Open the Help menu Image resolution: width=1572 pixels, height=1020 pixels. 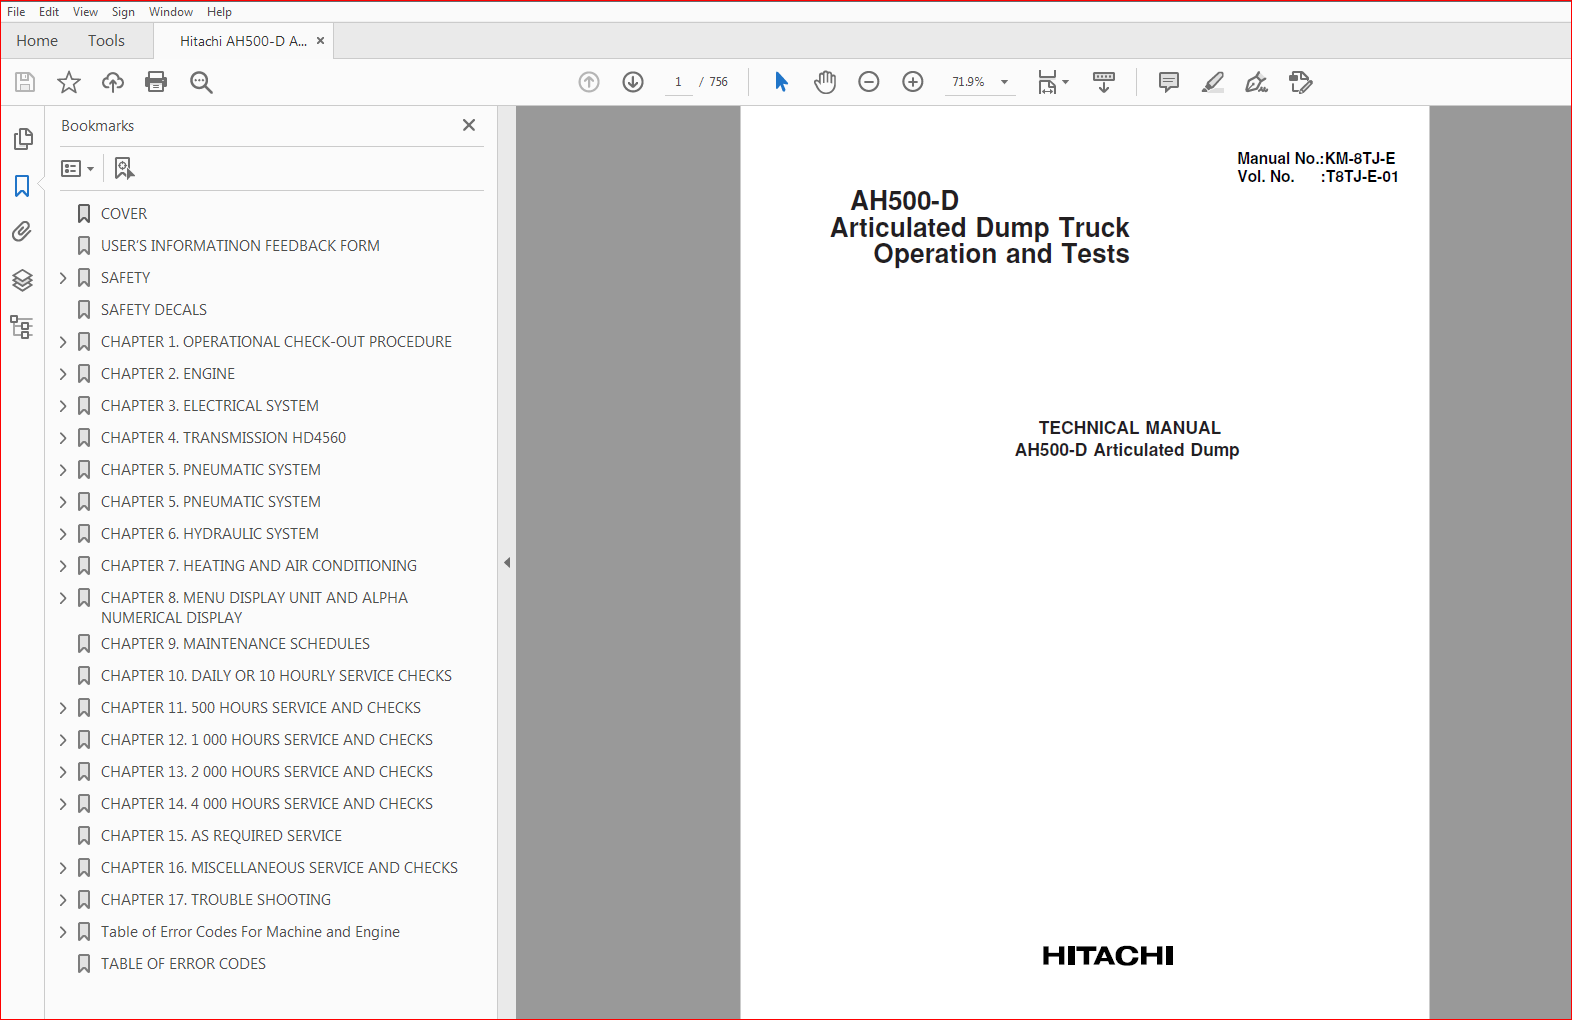click(220, 12)
